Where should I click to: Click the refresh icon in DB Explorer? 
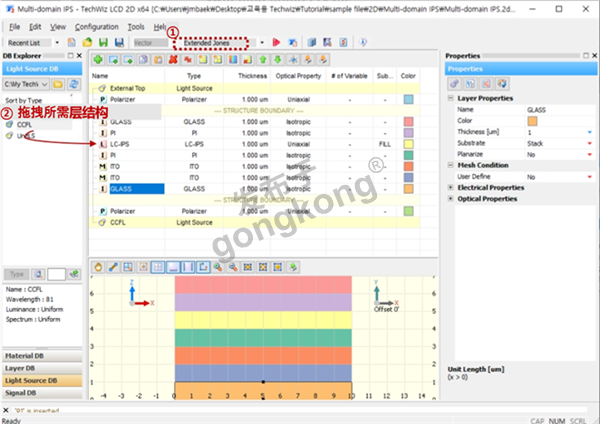point(74,84)
